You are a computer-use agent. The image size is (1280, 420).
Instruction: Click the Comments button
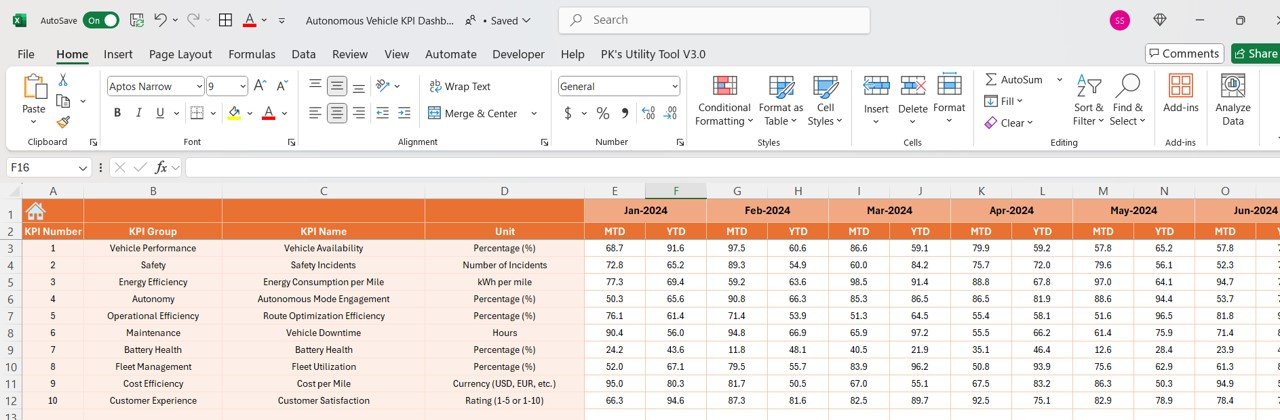click(1184, 54)
